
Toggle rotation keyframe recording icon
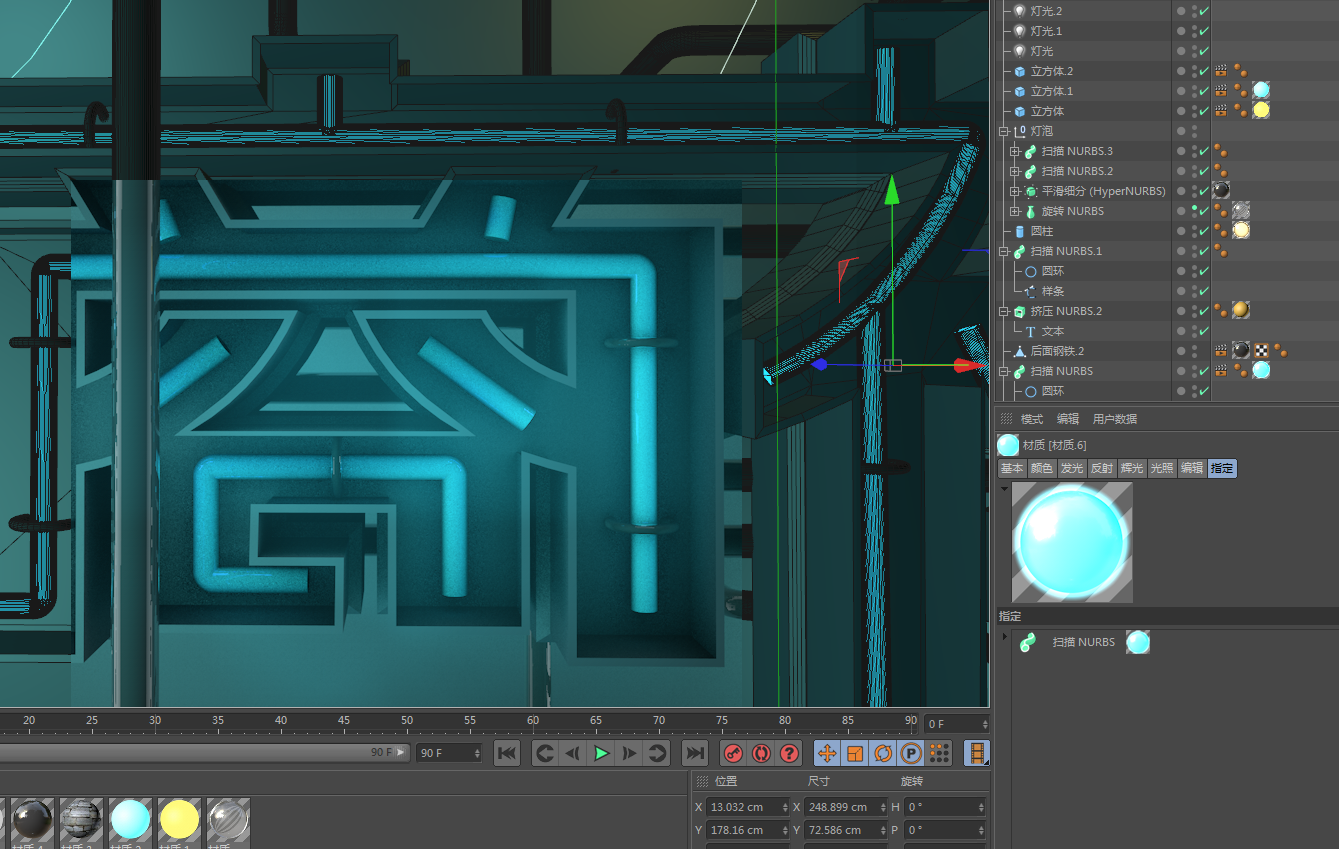click(883, 753)
